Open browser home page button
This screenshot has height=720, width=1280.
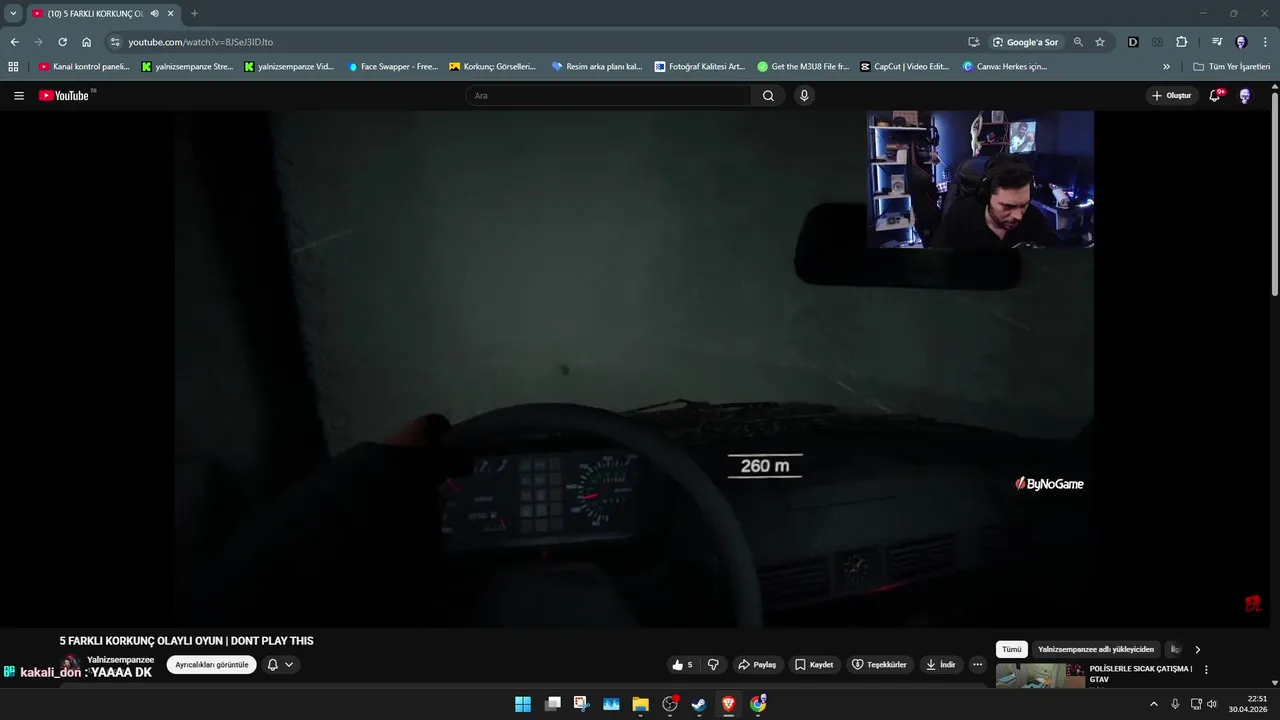point(87,42)
